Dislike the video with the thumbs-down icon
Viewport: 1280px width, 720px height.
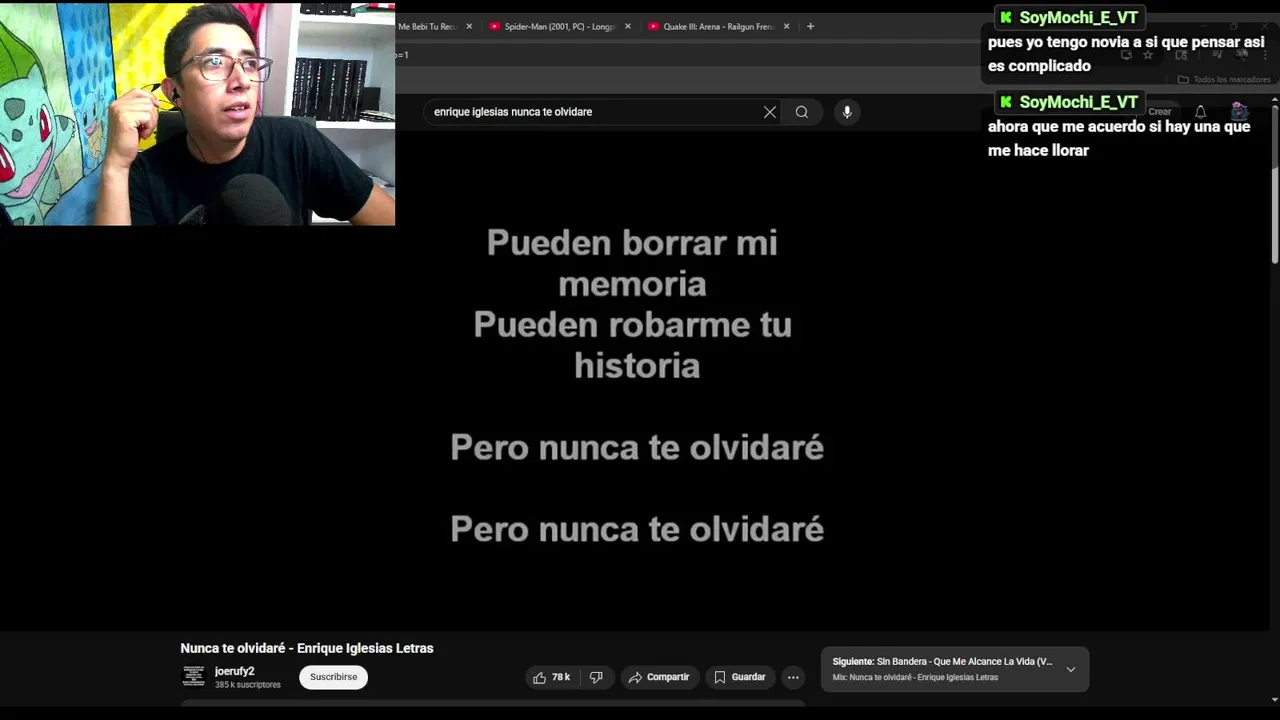596,677
